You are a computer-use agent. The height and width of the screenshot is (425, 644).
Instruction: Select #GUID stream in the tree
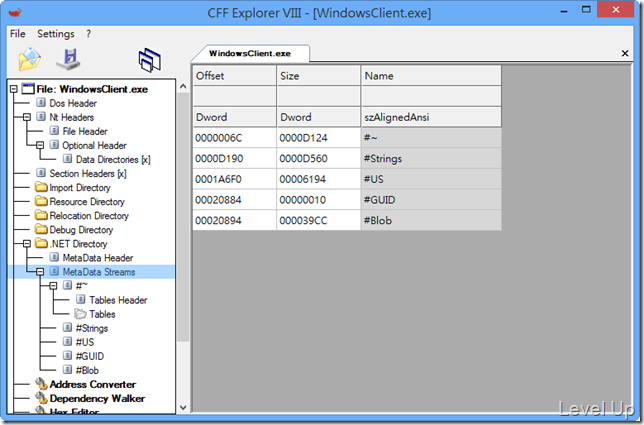(x=90, y=356)
